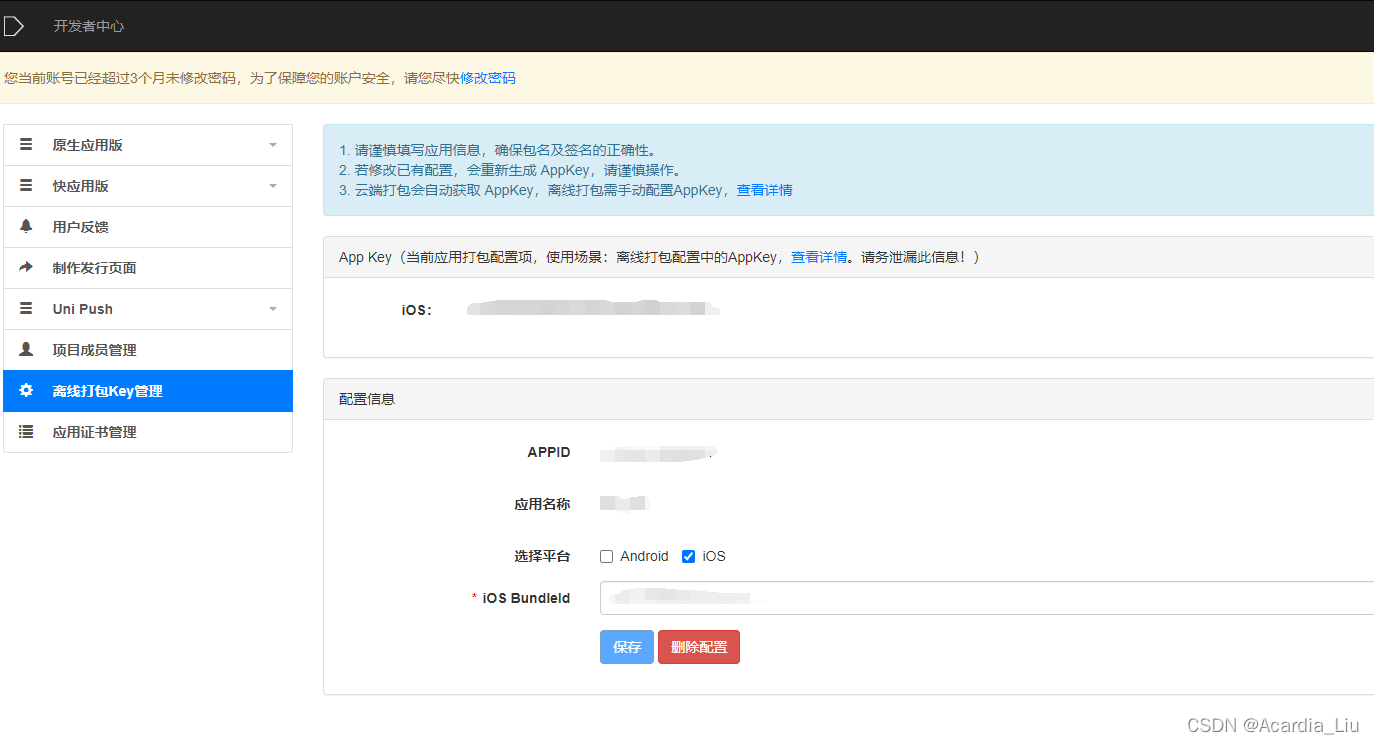Select the 离线打包Key管理 sidebar item
Screen dimensions: 1374x744
(148, 391)
